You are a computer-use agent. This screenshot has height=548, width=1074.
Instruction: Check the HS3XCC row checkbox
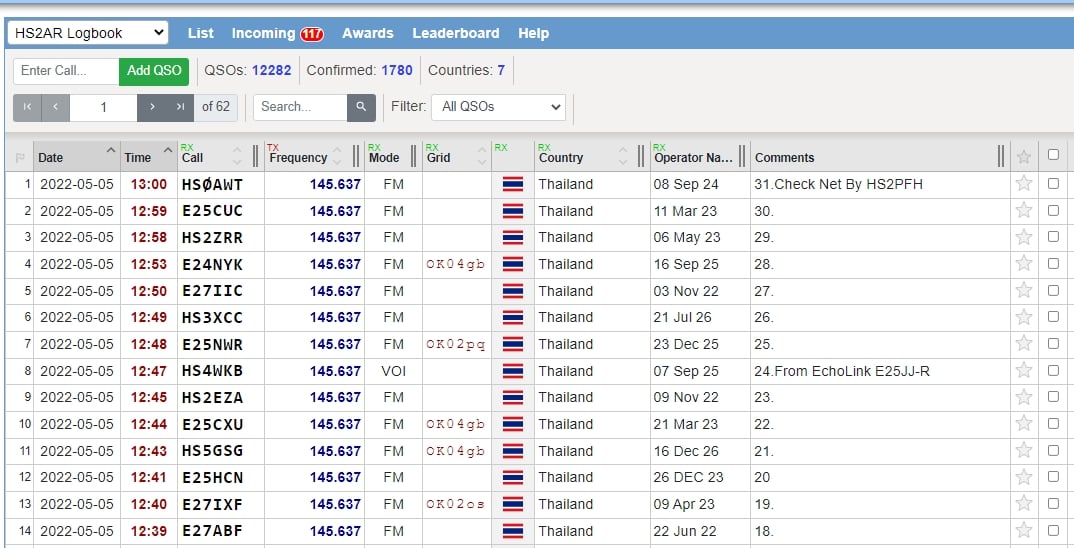[x=1053, y=316]
